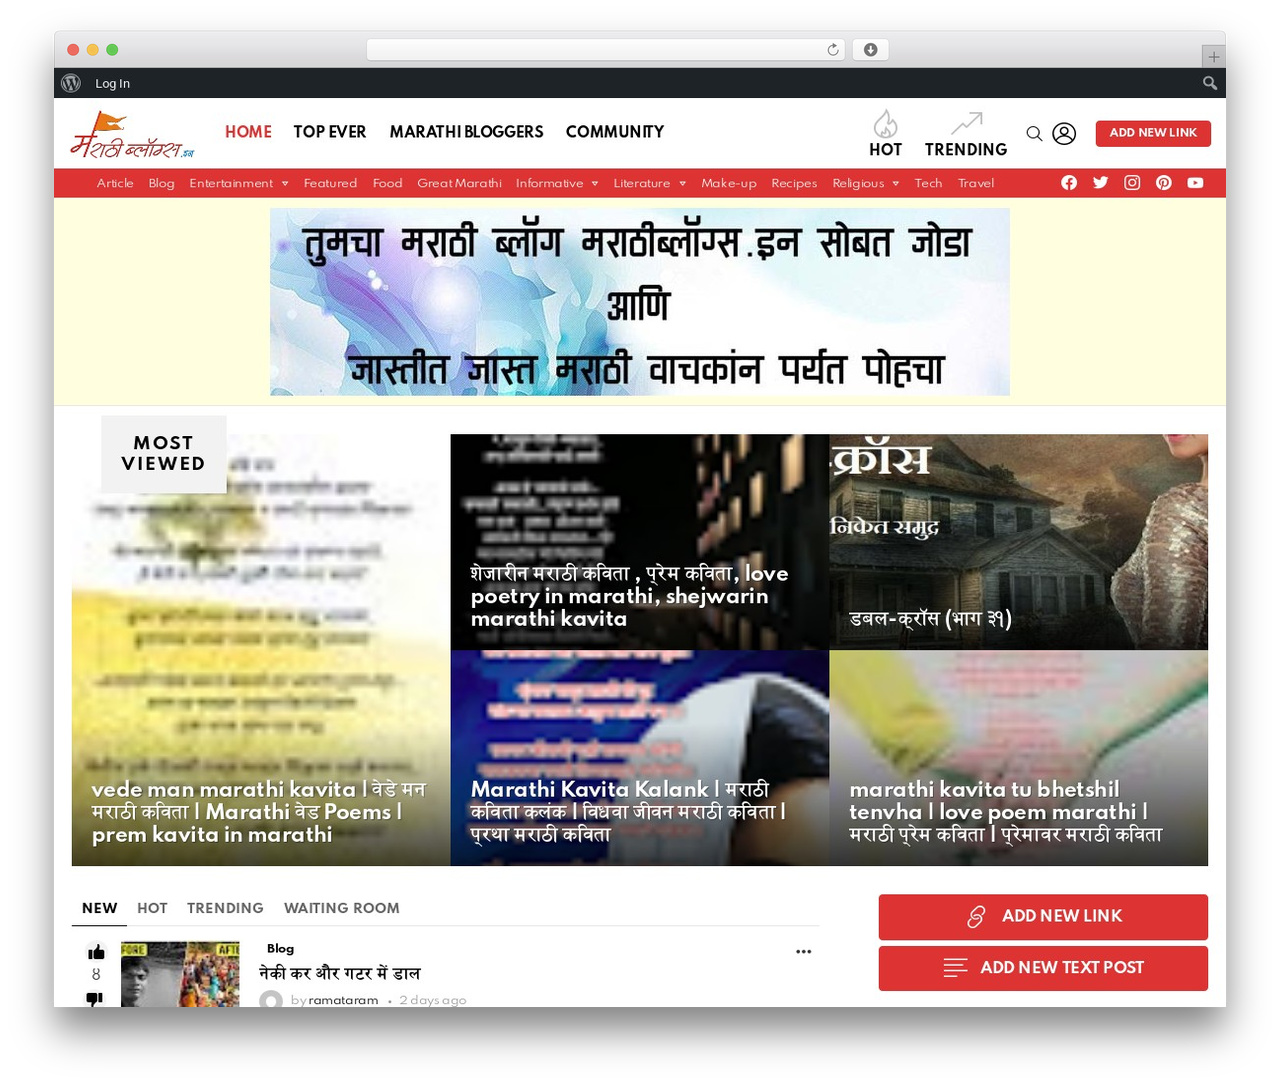Viewport: 1280px width, 1084px height.
Task: Visit the Pinterest social icon
Action: [1164, 183]
